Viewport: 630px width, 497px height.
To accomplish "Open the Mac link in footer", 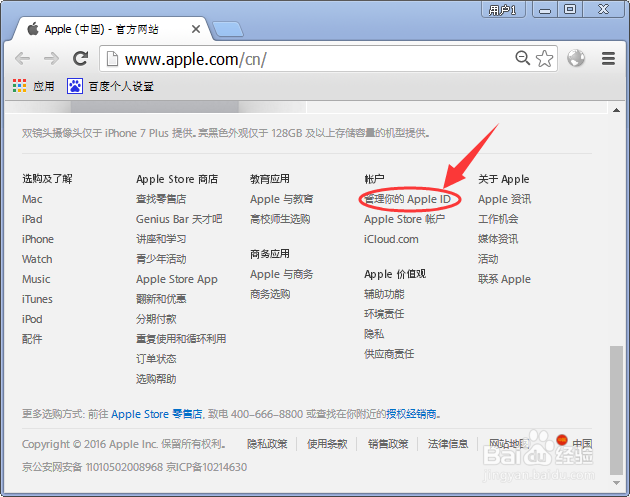I will 32,199.
